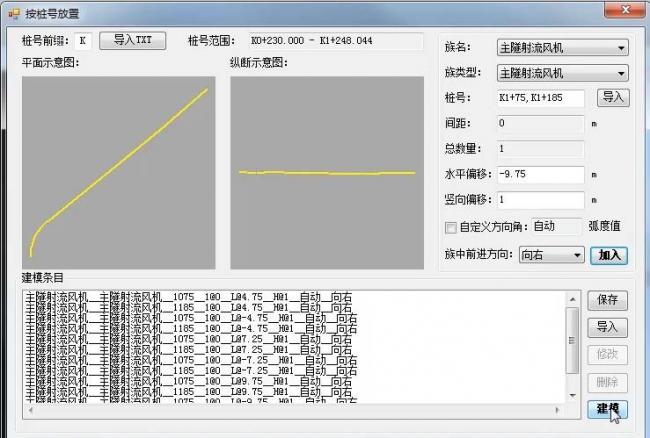The height and width of the screenshot is (438, 650).
Task: Enable the 自定义方向角 checkbox
Action: point(451,227)
